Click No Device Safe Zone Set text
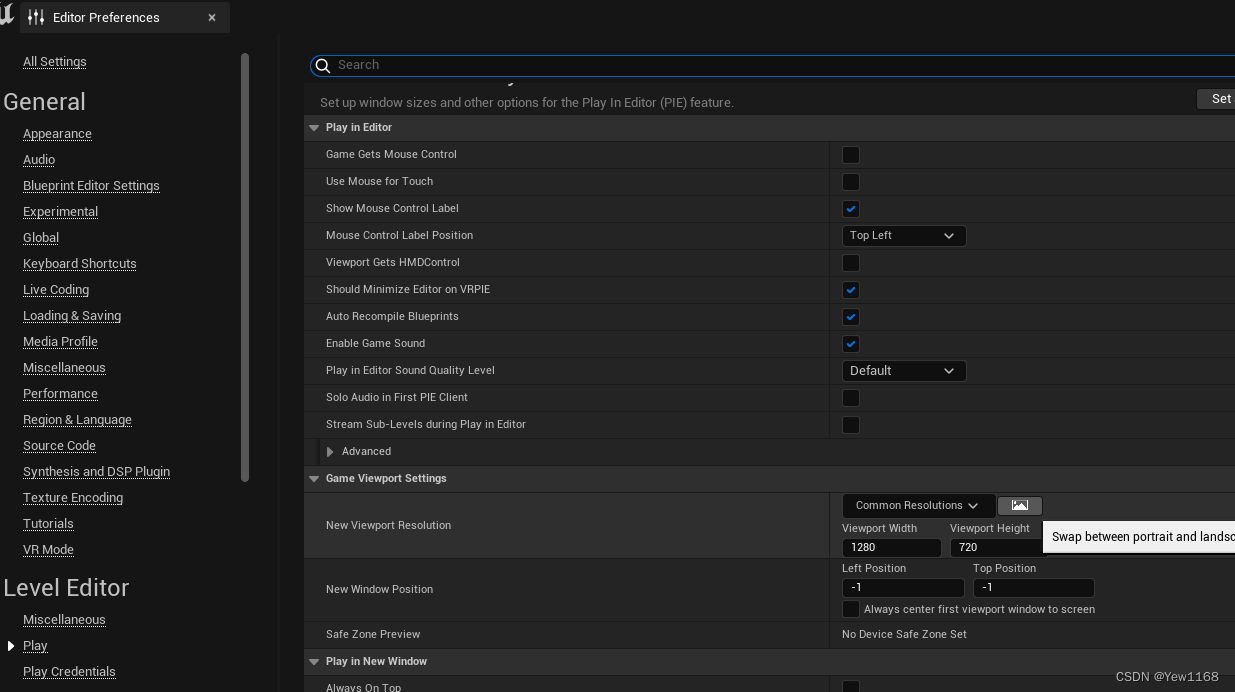 pyautogui.click(x=904, y=634)
